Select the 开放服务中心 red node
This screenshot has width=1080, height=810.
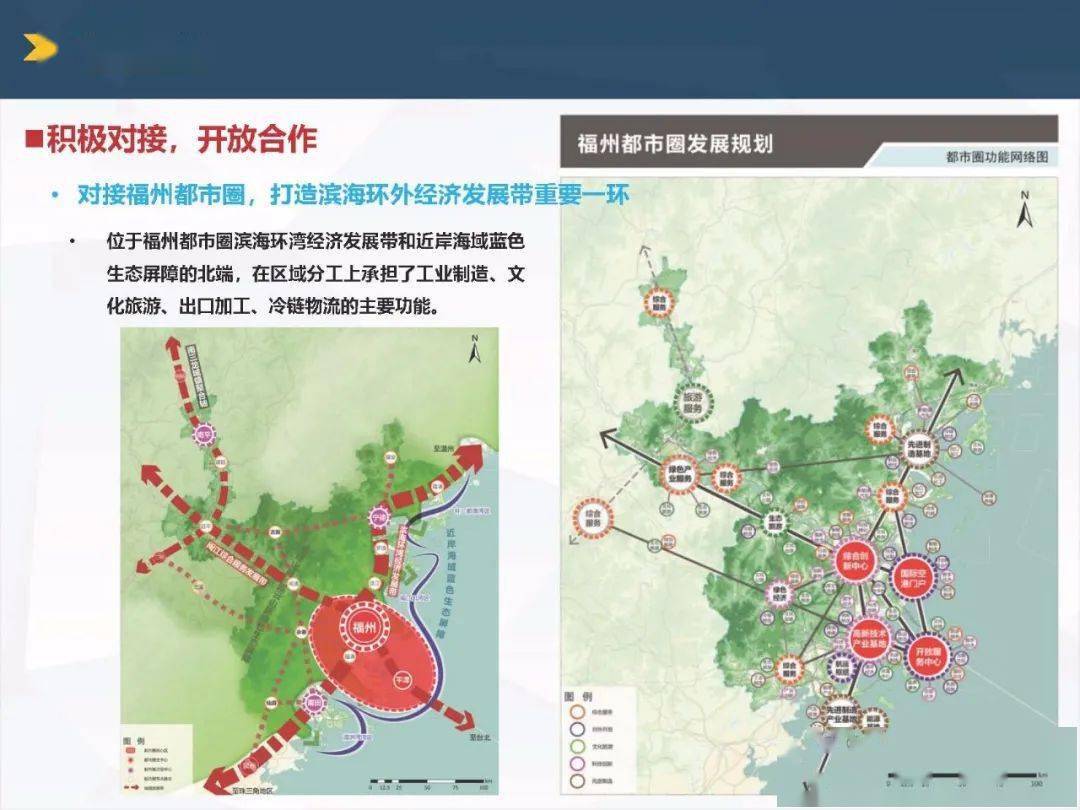[x=931, y=656]
